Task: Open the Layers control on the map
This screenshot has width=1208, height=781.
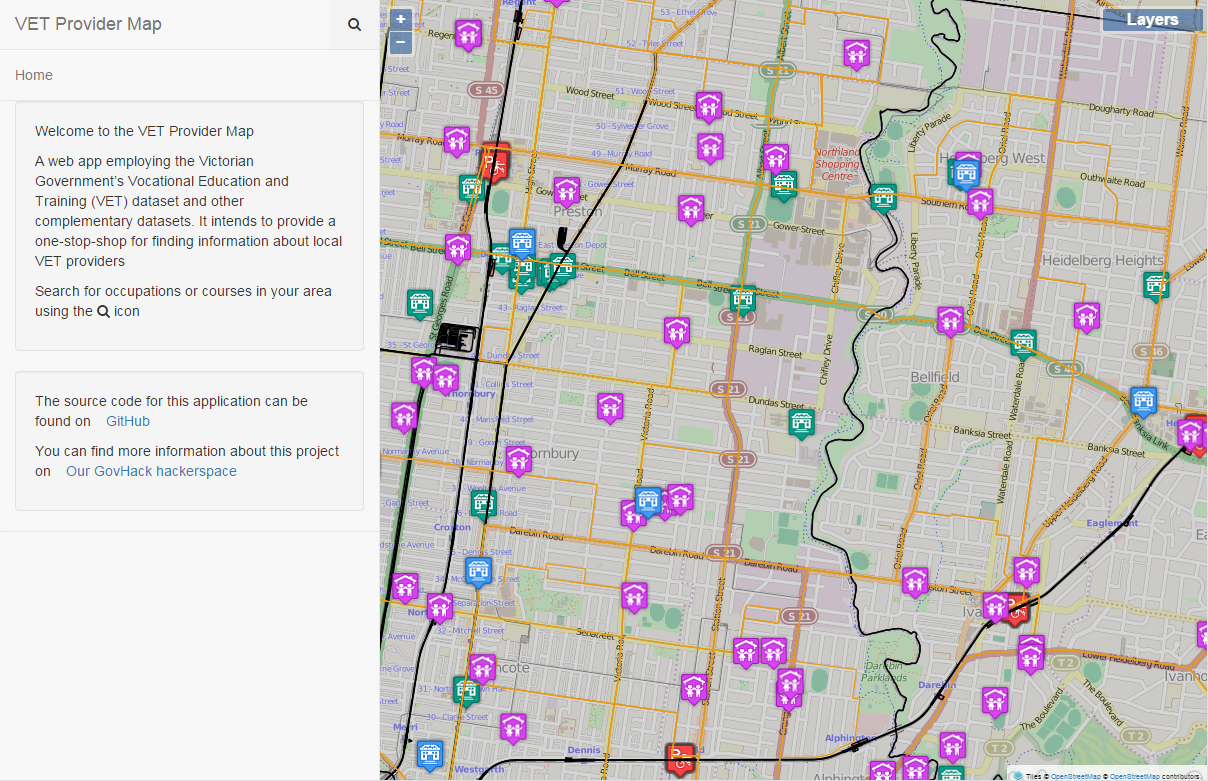Action: (x=1152, y=20)
